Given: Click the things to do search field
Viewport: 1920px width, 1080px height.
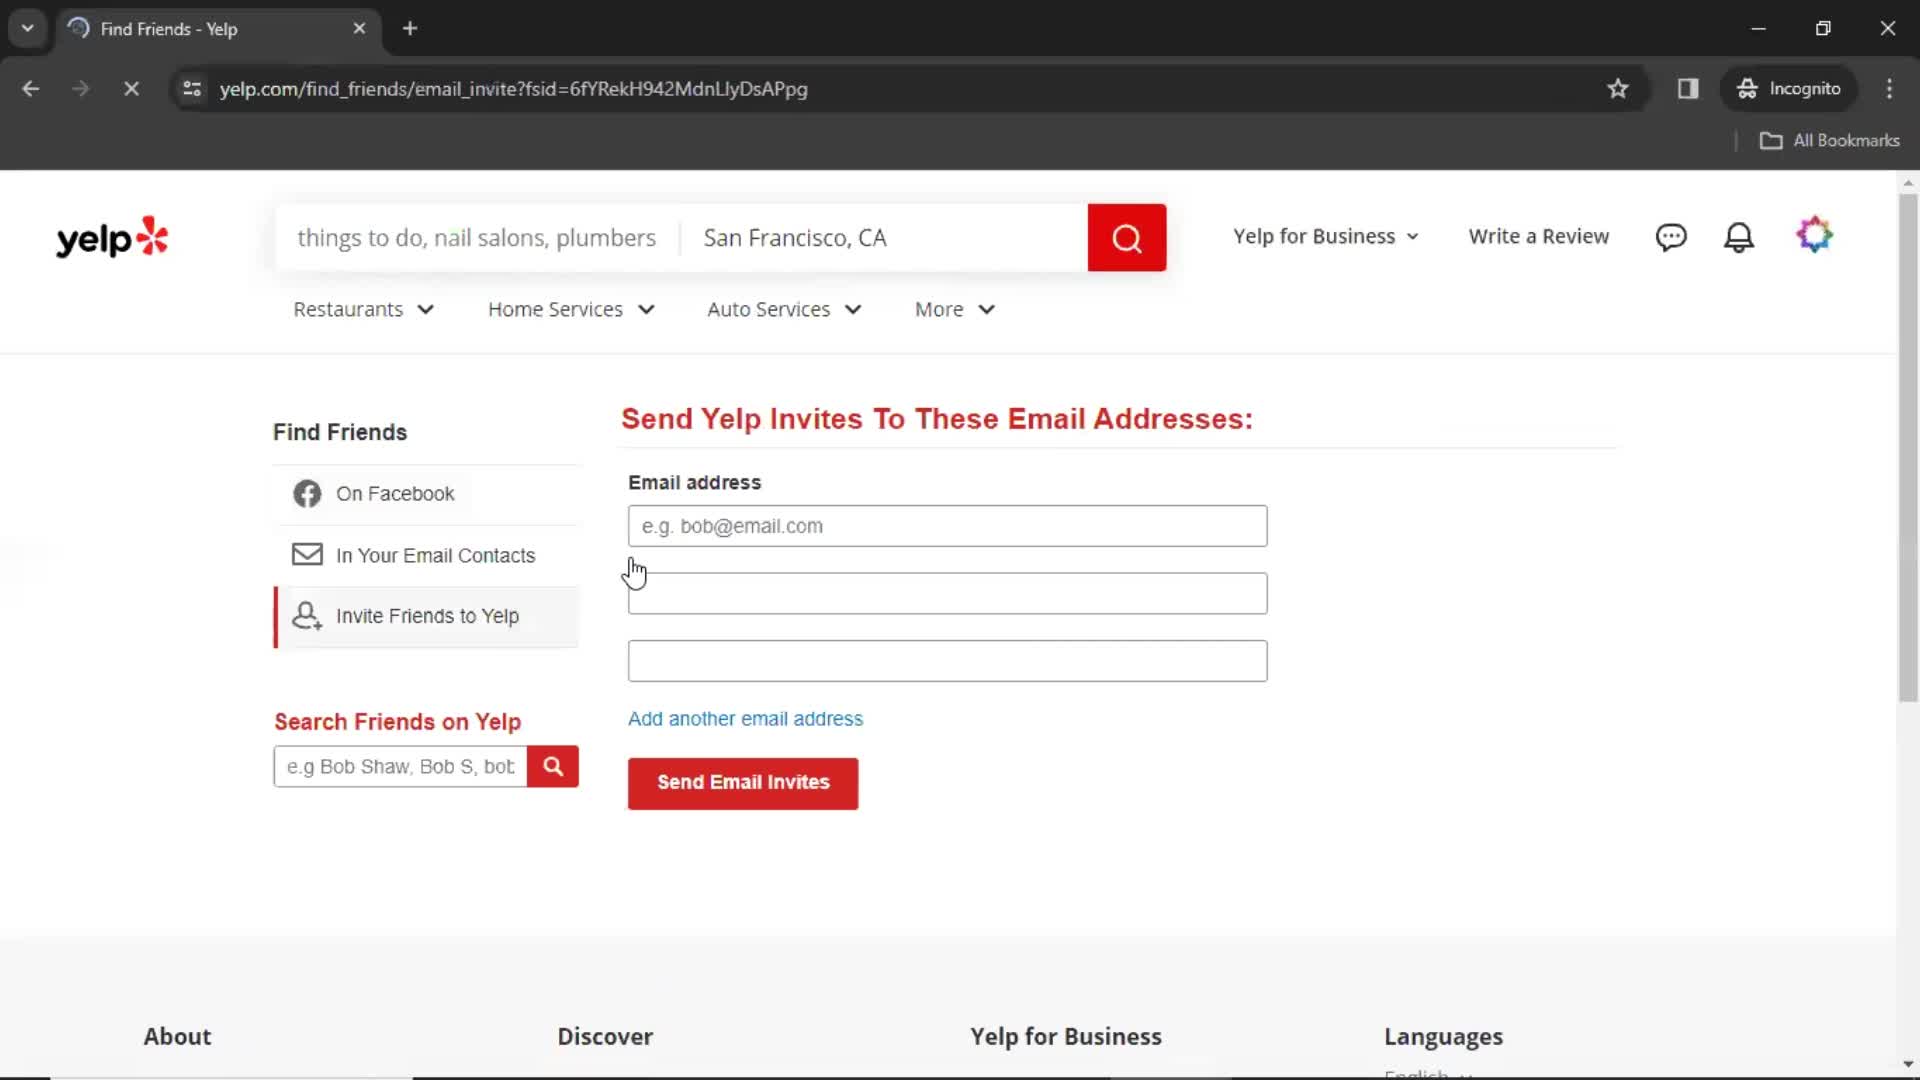Looking at the screenshot, I should [x=477, y=238].
